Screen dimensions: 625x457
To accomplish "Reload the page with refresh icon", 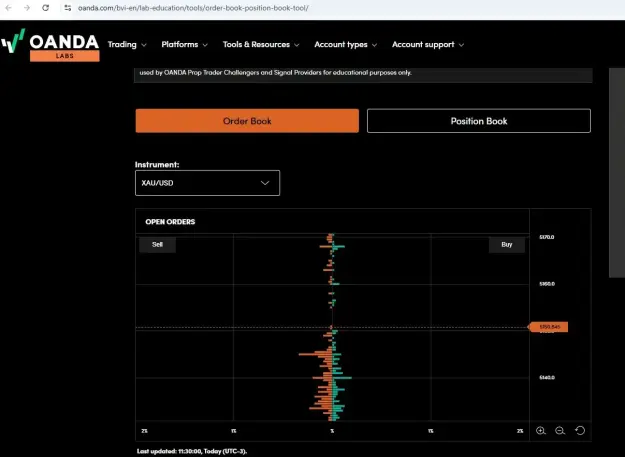I will (45, 8).
